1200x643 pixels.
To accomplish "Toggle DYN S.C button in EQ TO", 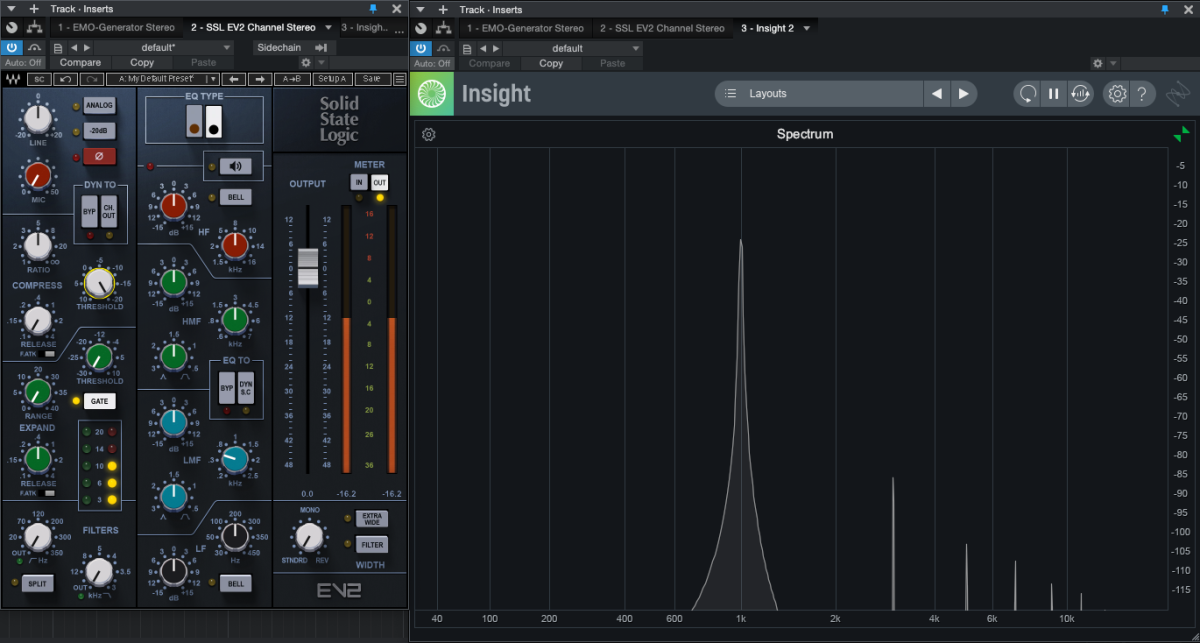I will (x=245, y=388).
